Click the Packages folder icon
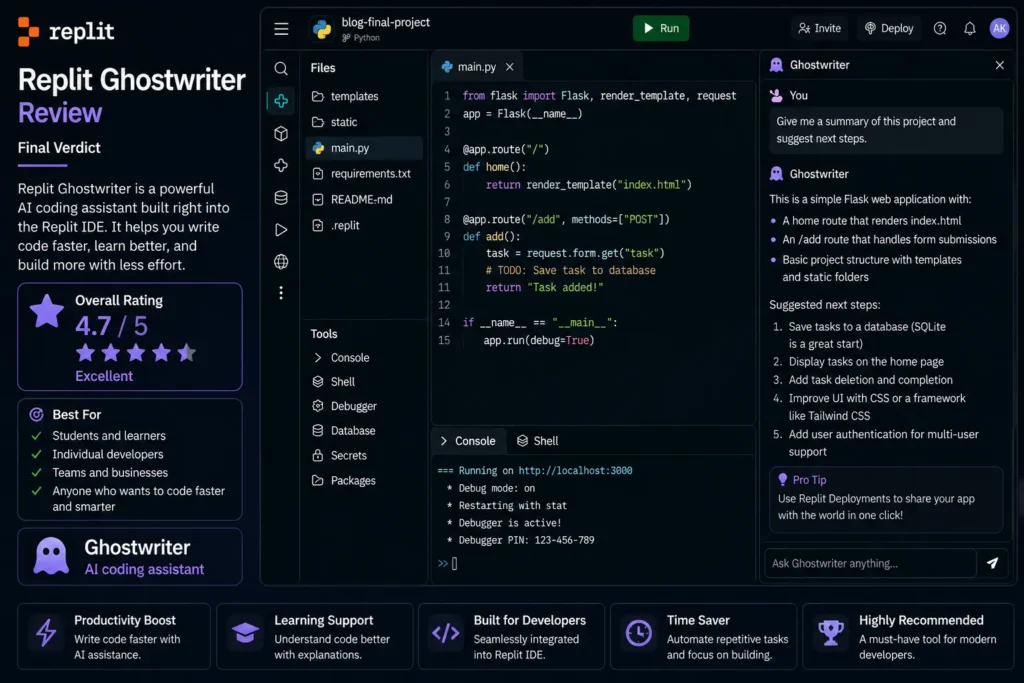The height and width of the screenshot is (683, 1024). point(318,481)
